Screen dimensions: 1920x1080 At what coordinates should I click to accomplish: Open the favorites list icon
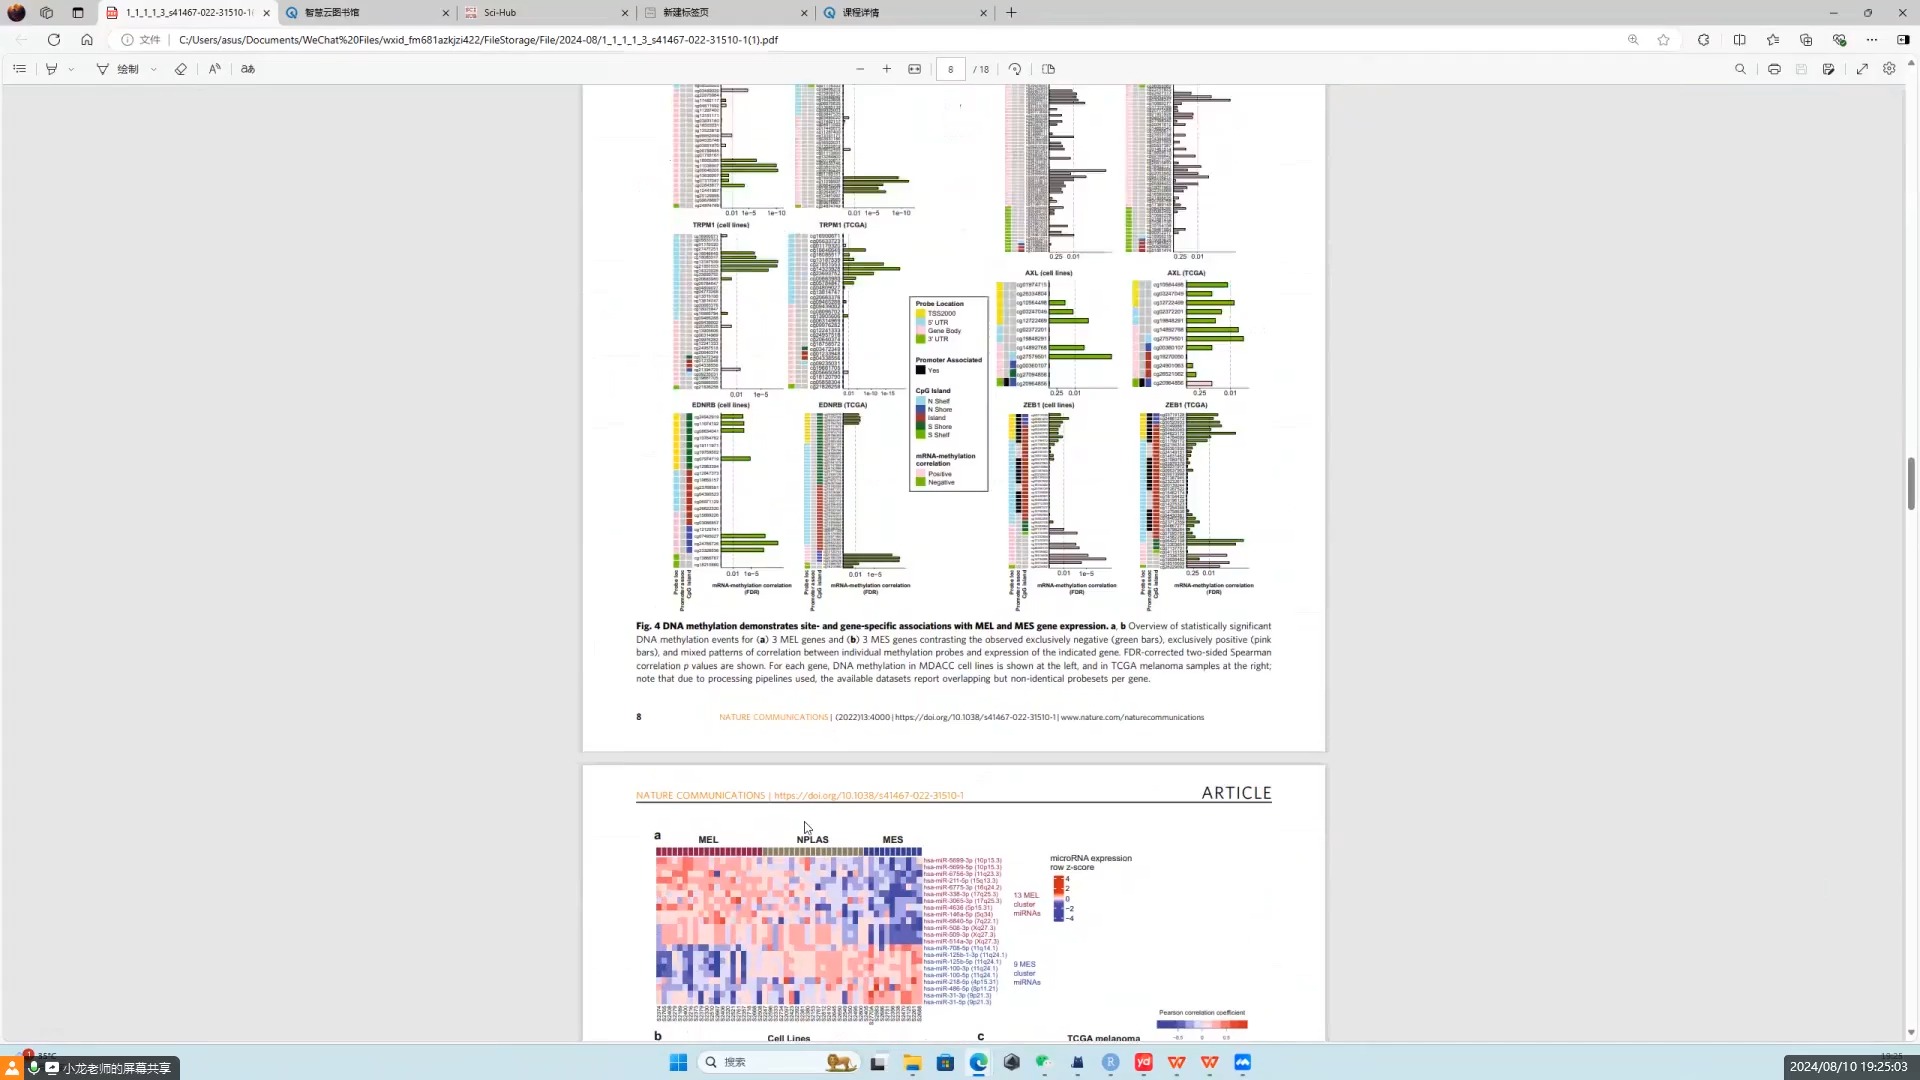tap(1773, 40)
